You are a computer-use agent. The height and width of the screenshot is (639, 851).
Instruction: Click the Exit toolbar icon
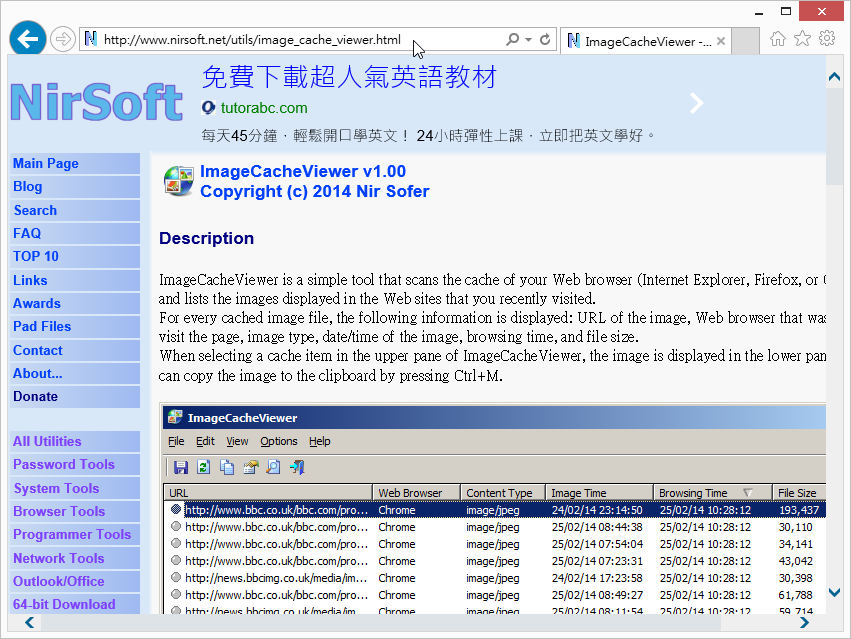click(297, 467)
